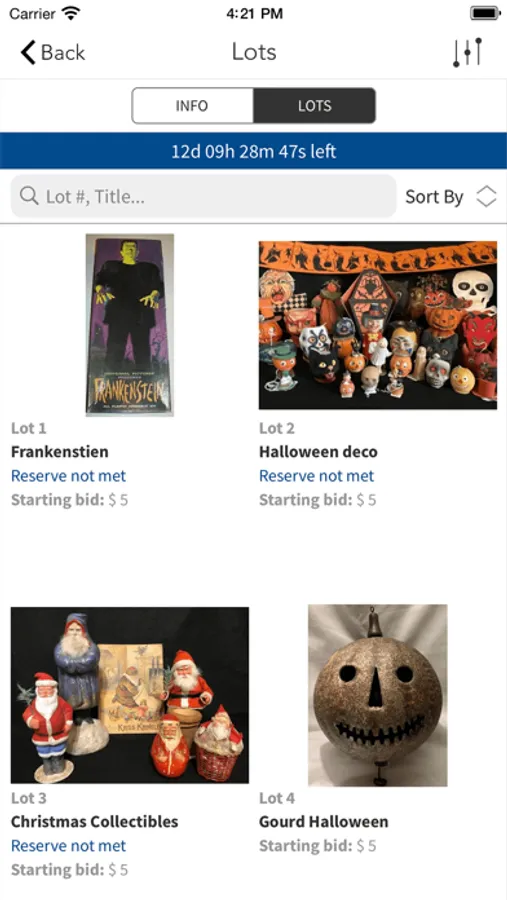Tap the Frankenstien lot title
Image resolution: width=507 pixels, height=900 pixels.
pyautogui.click(x=60, y=452)
